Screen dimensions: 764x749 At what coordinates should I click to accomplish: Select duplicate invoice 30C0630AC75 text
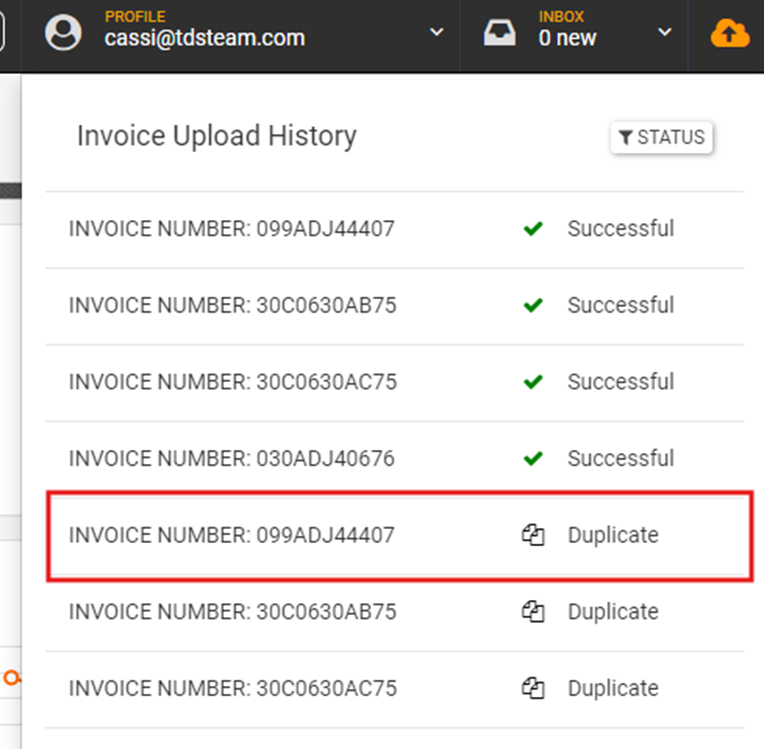coord(233,688)
